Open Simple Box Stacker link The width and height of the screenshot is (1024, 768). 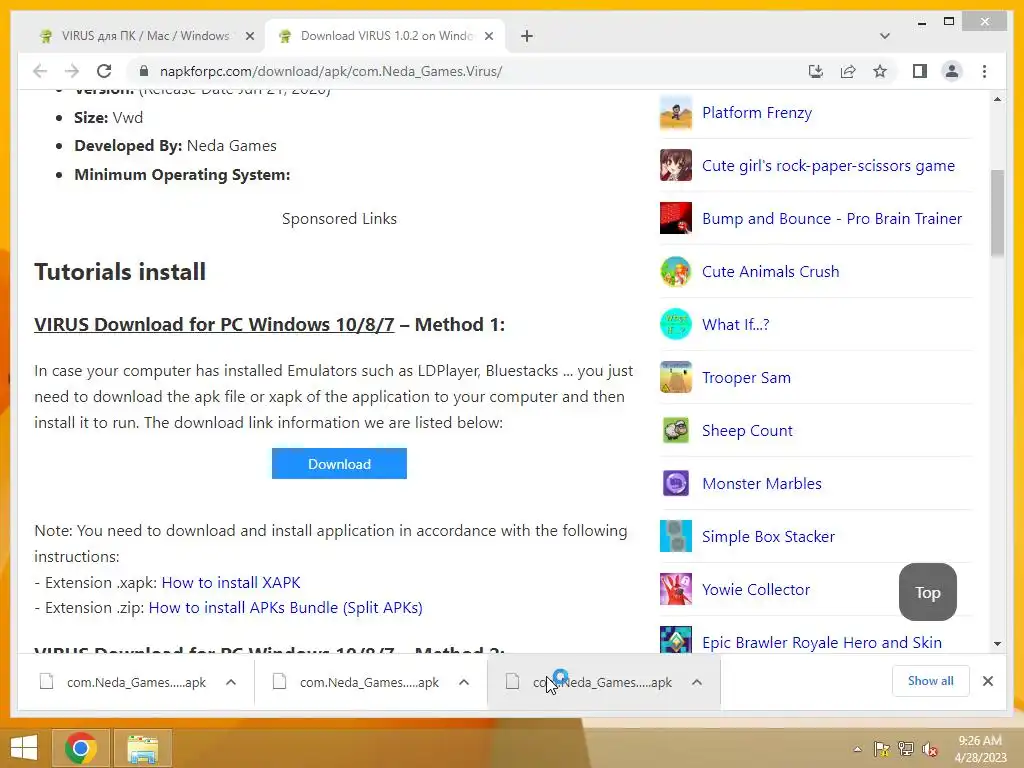(769, 536)
